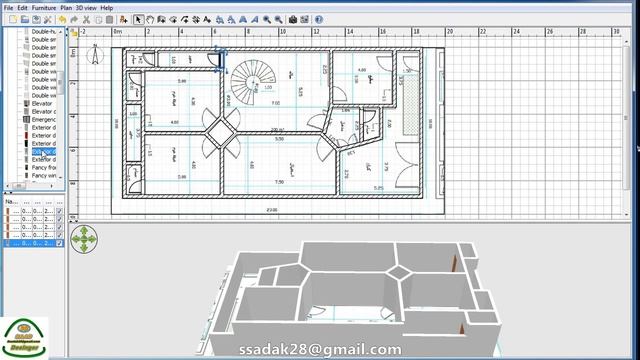Open the Edit menu
This screenshot has width=640, height=360.
click(x=22, y=8)
